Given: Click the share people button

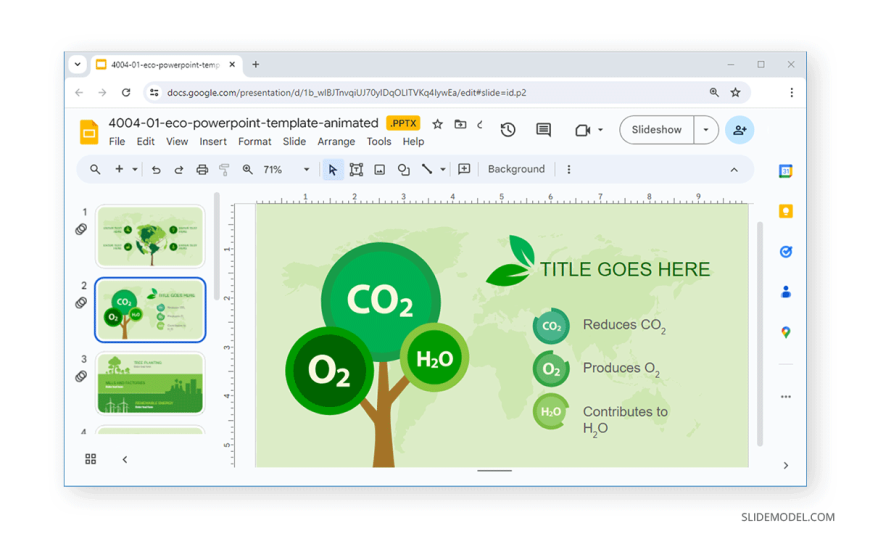Looking at the screenshot, I should [739, 130].
